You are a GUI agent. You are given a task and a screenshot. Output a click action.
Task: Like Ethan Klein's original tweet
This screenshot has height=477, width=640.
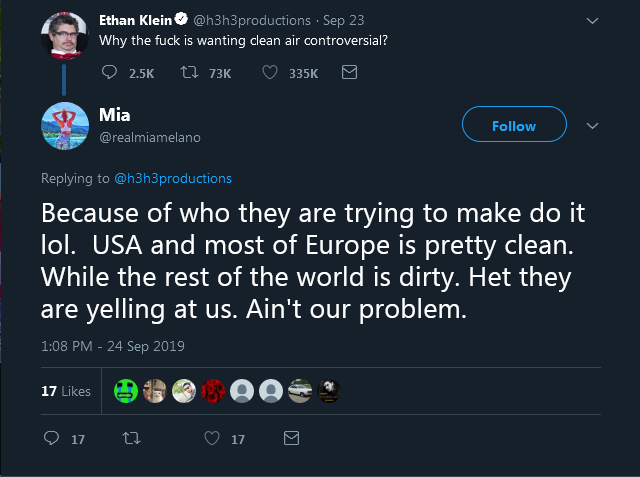pyautogui.click(x=270, y=72)
